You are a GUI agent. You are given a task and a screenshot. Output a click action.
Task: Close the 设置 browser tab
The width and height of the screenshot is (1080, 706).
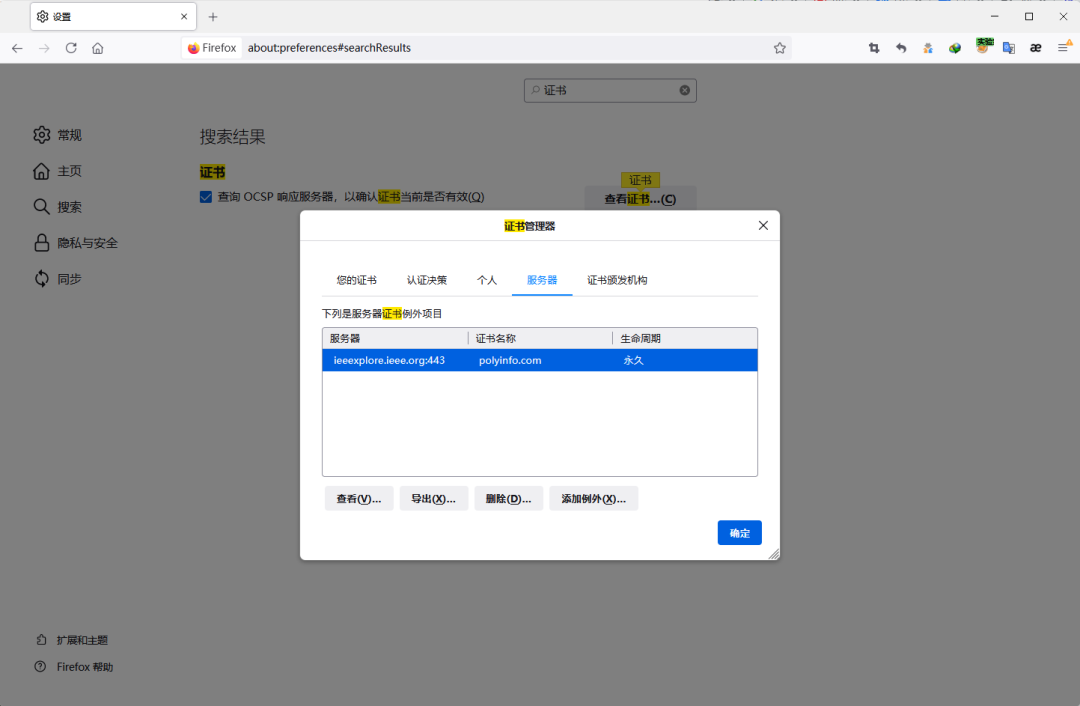(x=184, y=17)
